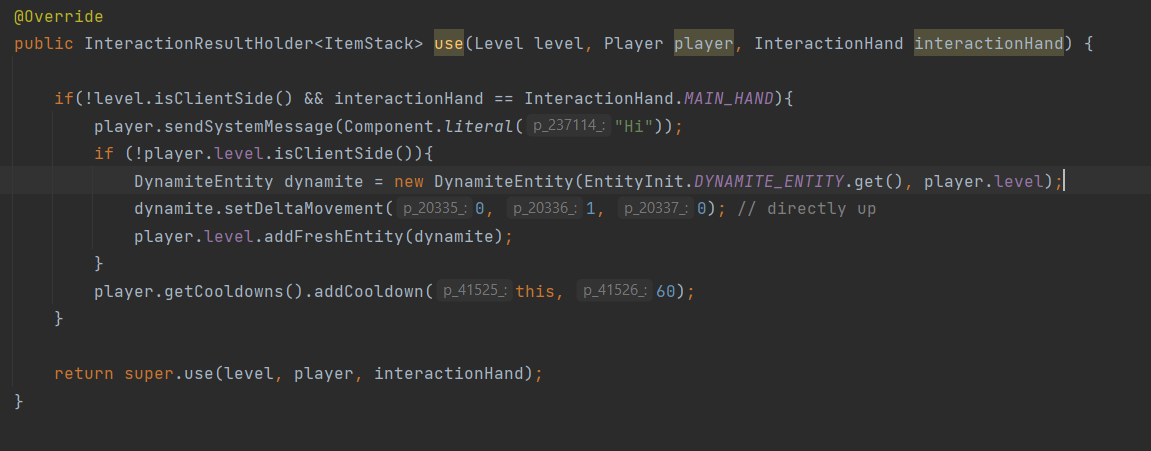
Task: Click the p_20337_ parameter hint
Action: coord(655,209)
